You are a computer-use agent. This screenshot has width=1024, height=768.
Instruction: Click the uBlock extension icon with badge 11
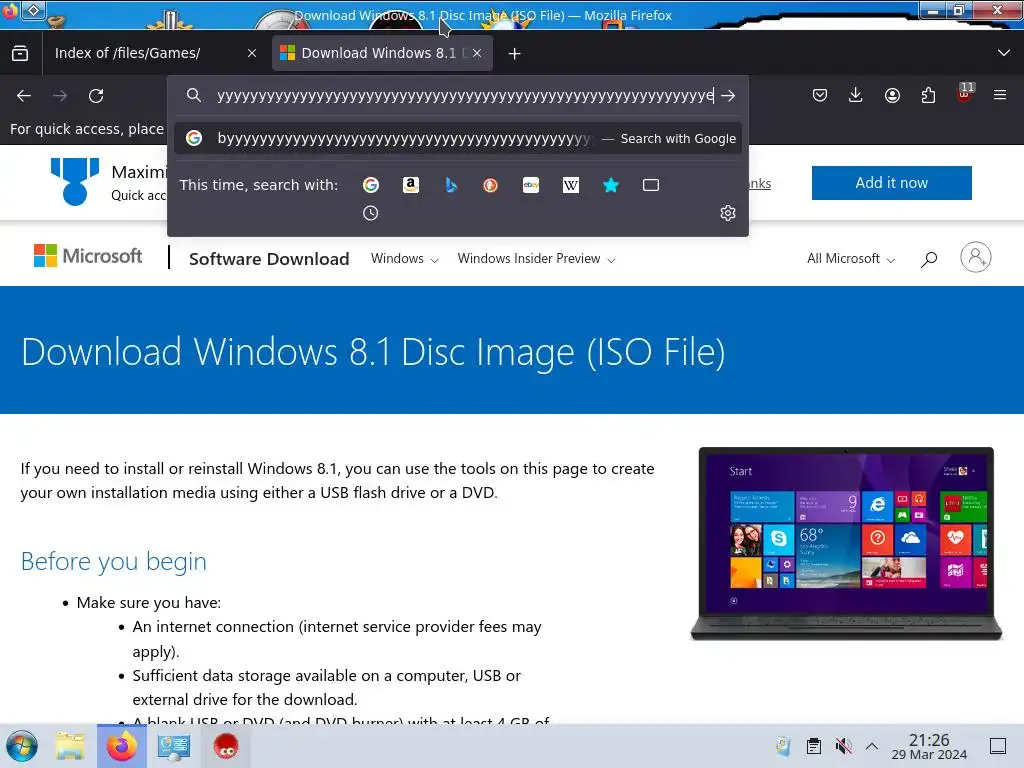[965, 95]
